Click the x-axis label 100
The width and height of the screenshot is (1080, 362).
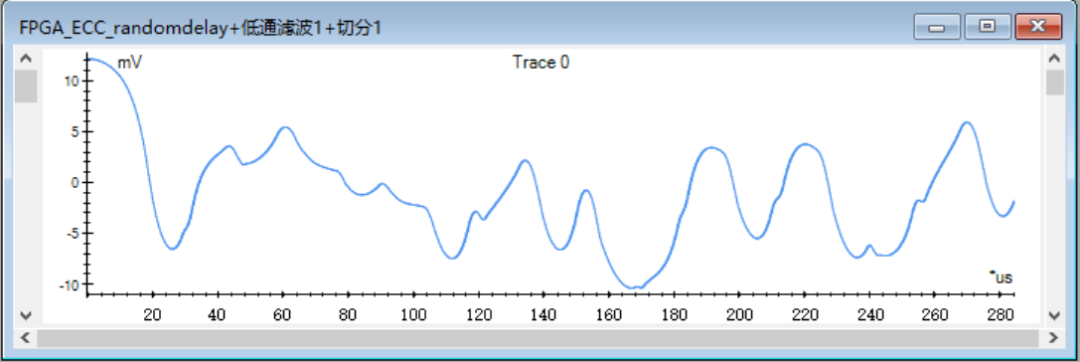413,315
